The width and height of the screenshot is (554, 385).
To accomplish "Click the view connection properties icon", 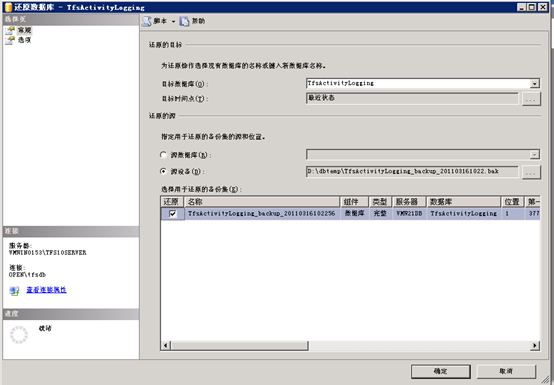I will pos(14,291).
